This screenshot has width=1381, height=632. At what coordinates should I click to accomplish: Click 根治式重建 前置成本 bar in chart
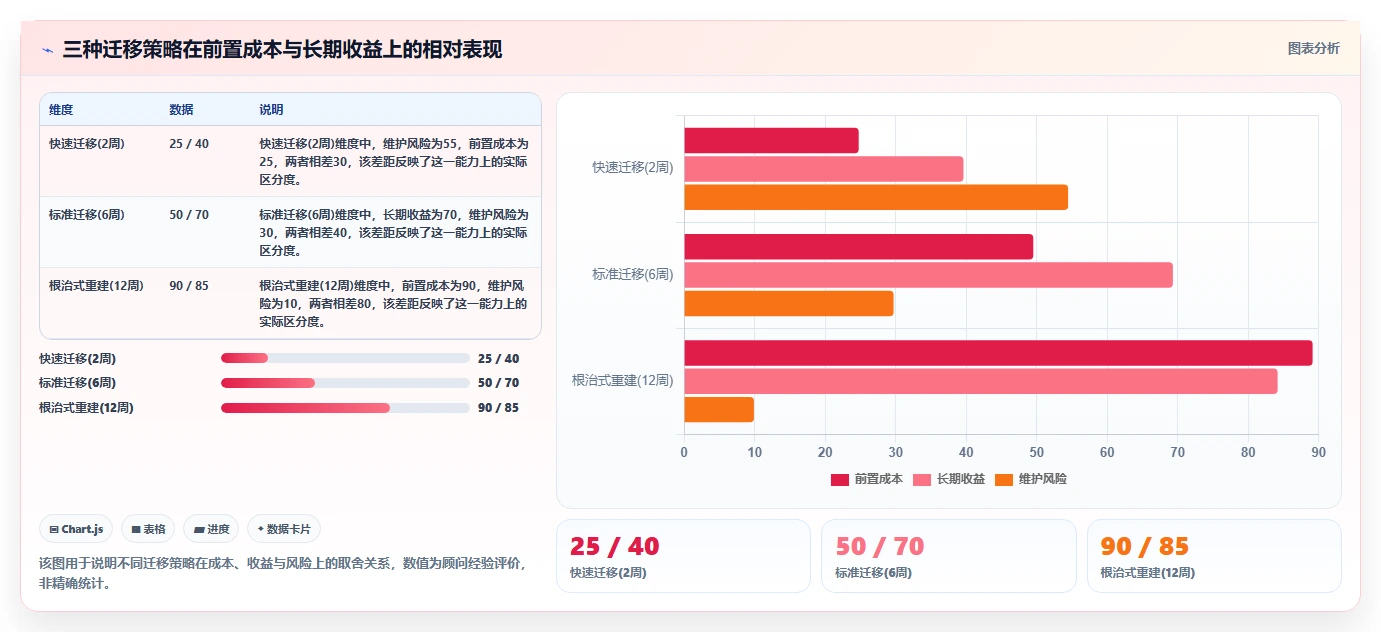tap(998, 353)
